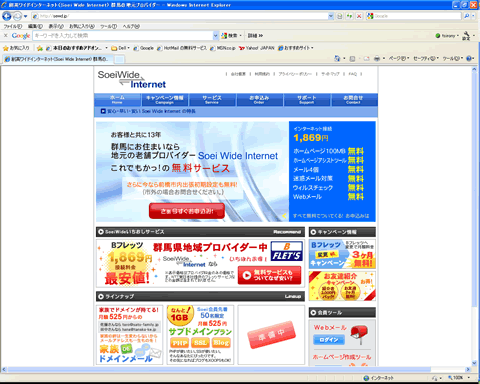Open the ツール menu
Screen dimensions: 480x384
tap(108, 26)
